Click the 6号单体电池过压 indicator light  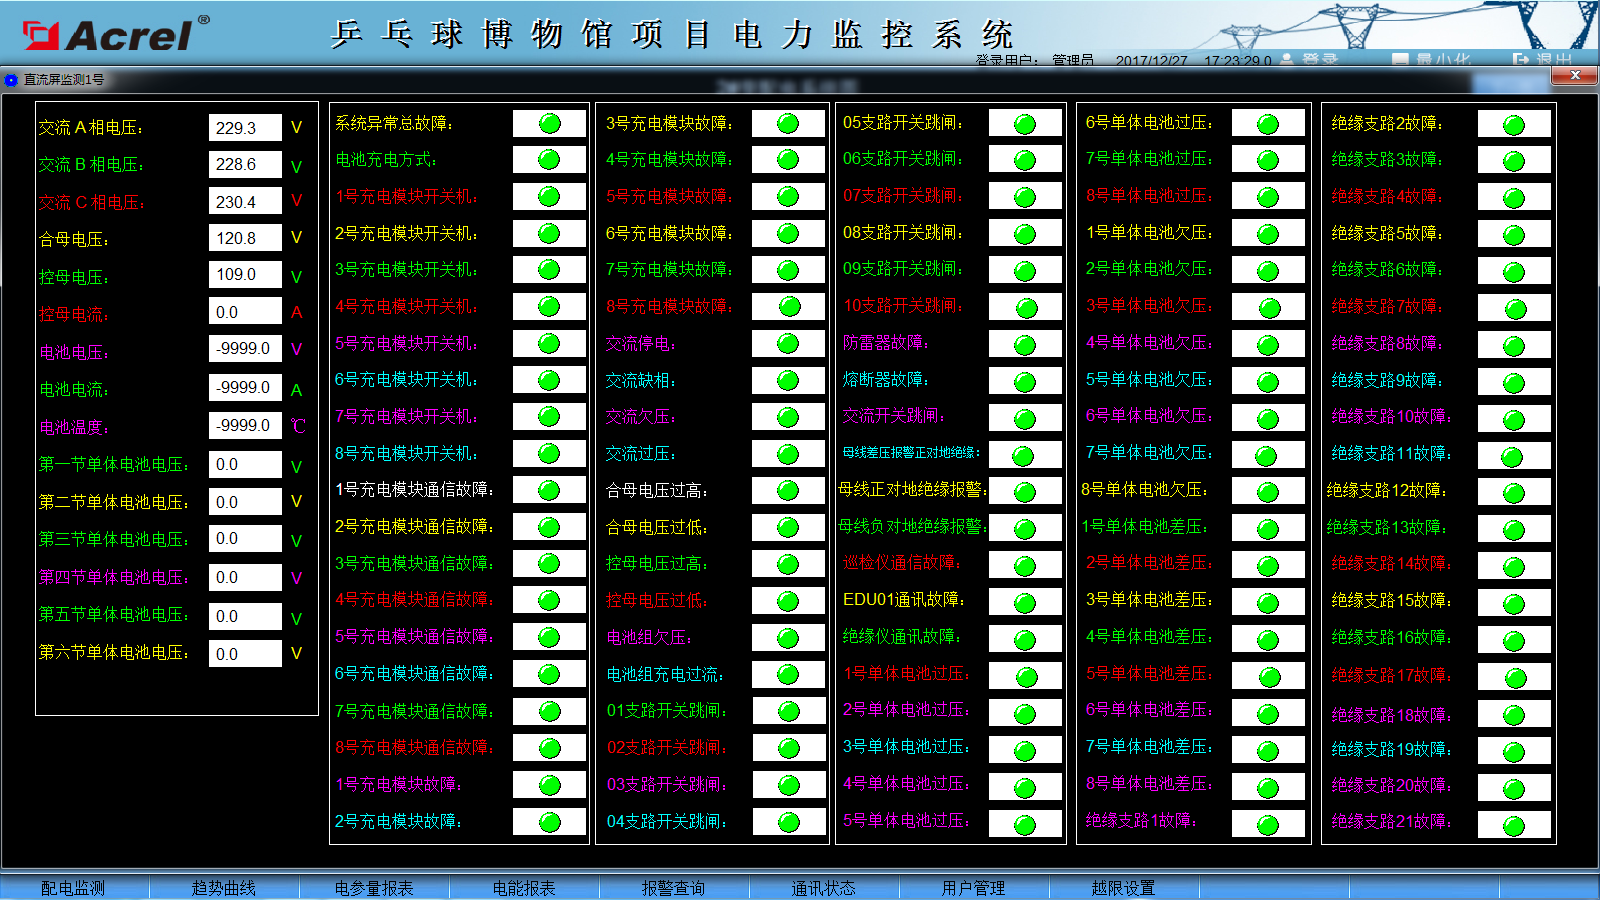pyautogui.click(x=1269, y=124)
